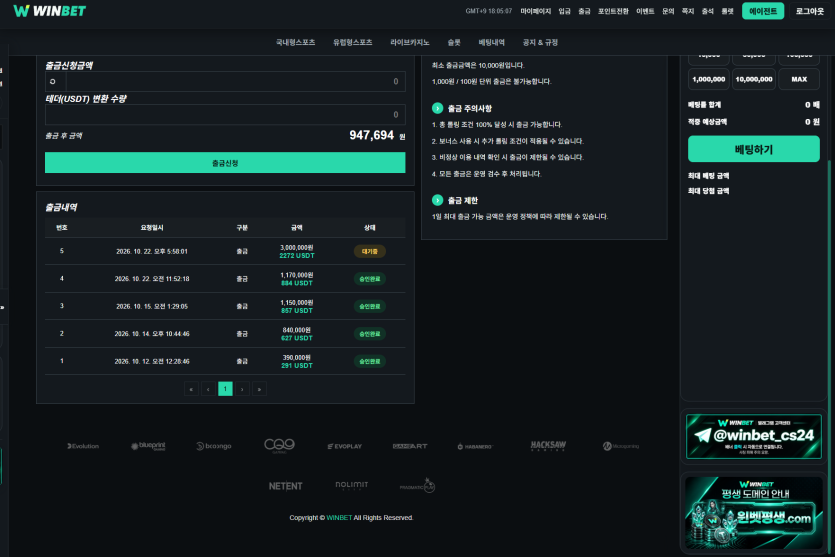The image size is (835, 557).
Task: Open the 윈벳평생.com domain banner
Action: tap(754, 512)
